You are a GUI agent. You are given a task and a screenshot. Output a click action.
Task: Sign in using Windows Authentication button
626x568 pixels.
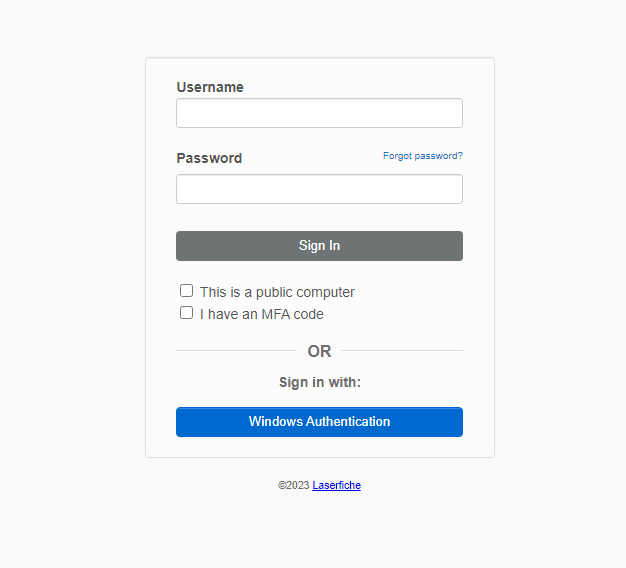[x=319, y=422]
